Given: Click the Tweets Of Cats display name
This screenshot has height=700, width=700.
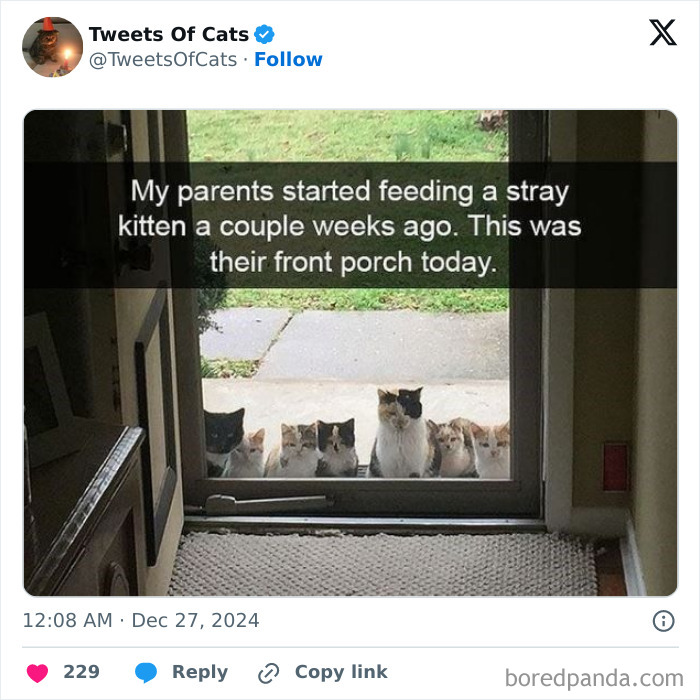Looking at the screenshot, I should coord(169,35).
